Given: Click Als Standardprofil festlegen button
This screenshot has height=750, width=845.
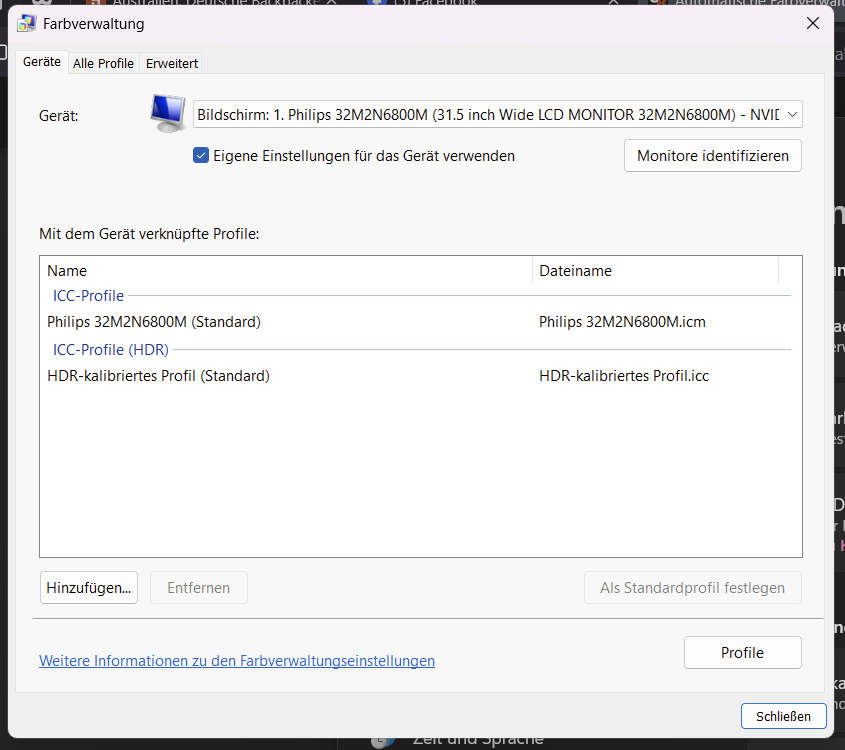Looking at the screenshot, I should click(692, 587).
